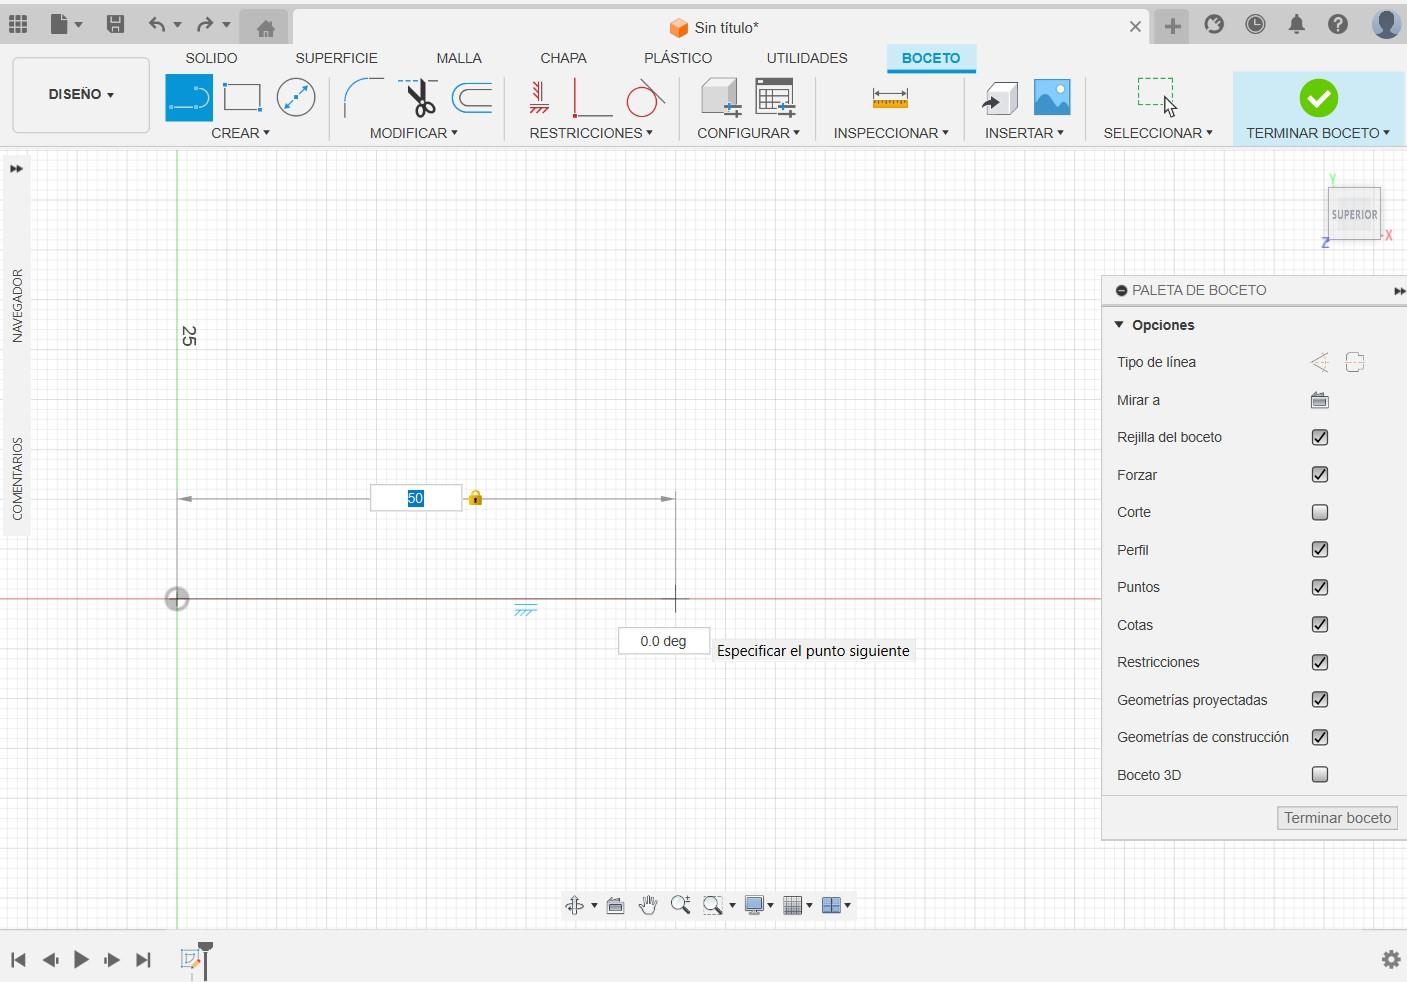The image size is (1407, 982).
Task: Toggle the Rejilla del boceto checkbox
Action: point(1320,437)
